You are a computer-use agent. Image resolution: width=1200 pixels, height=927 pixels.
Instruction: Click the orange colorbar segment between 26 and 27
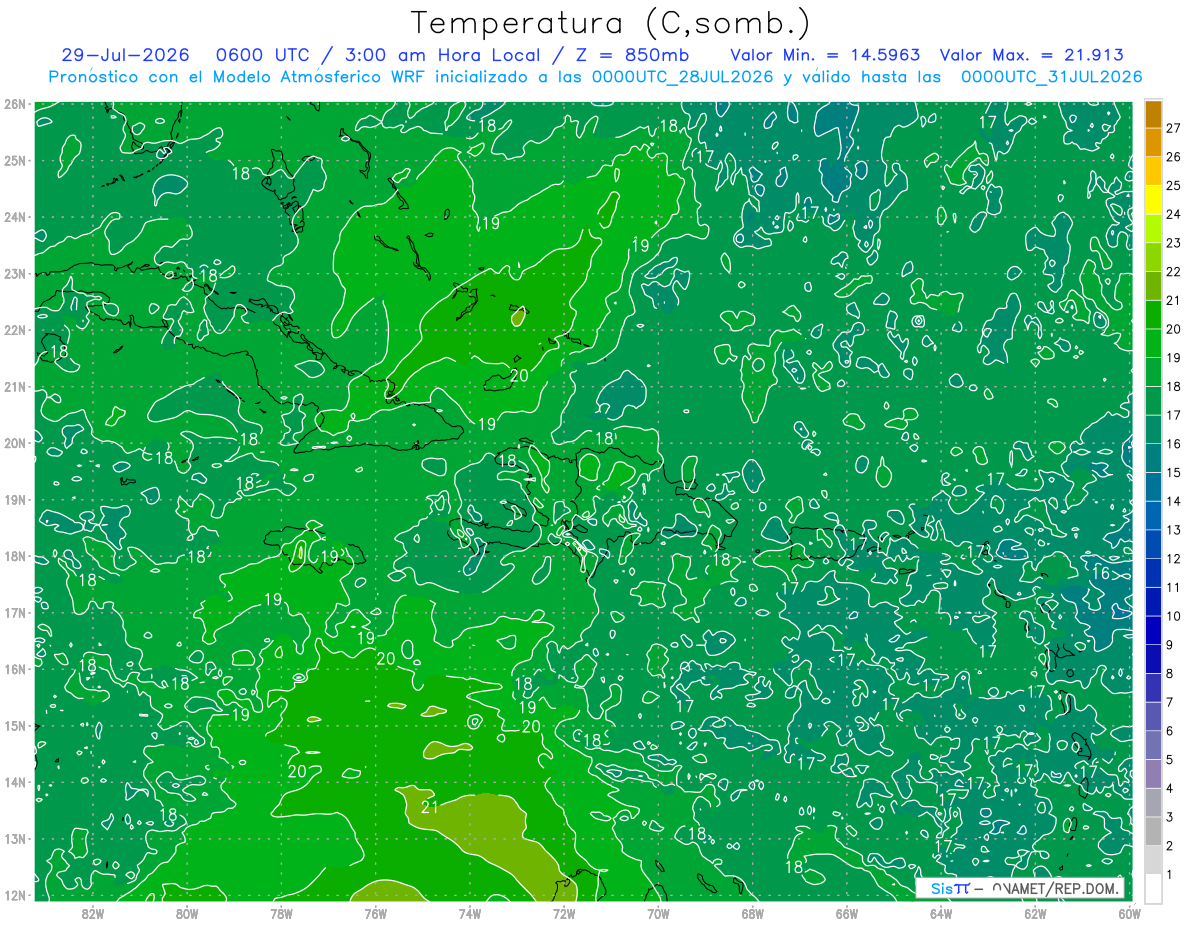point(1153,142)
